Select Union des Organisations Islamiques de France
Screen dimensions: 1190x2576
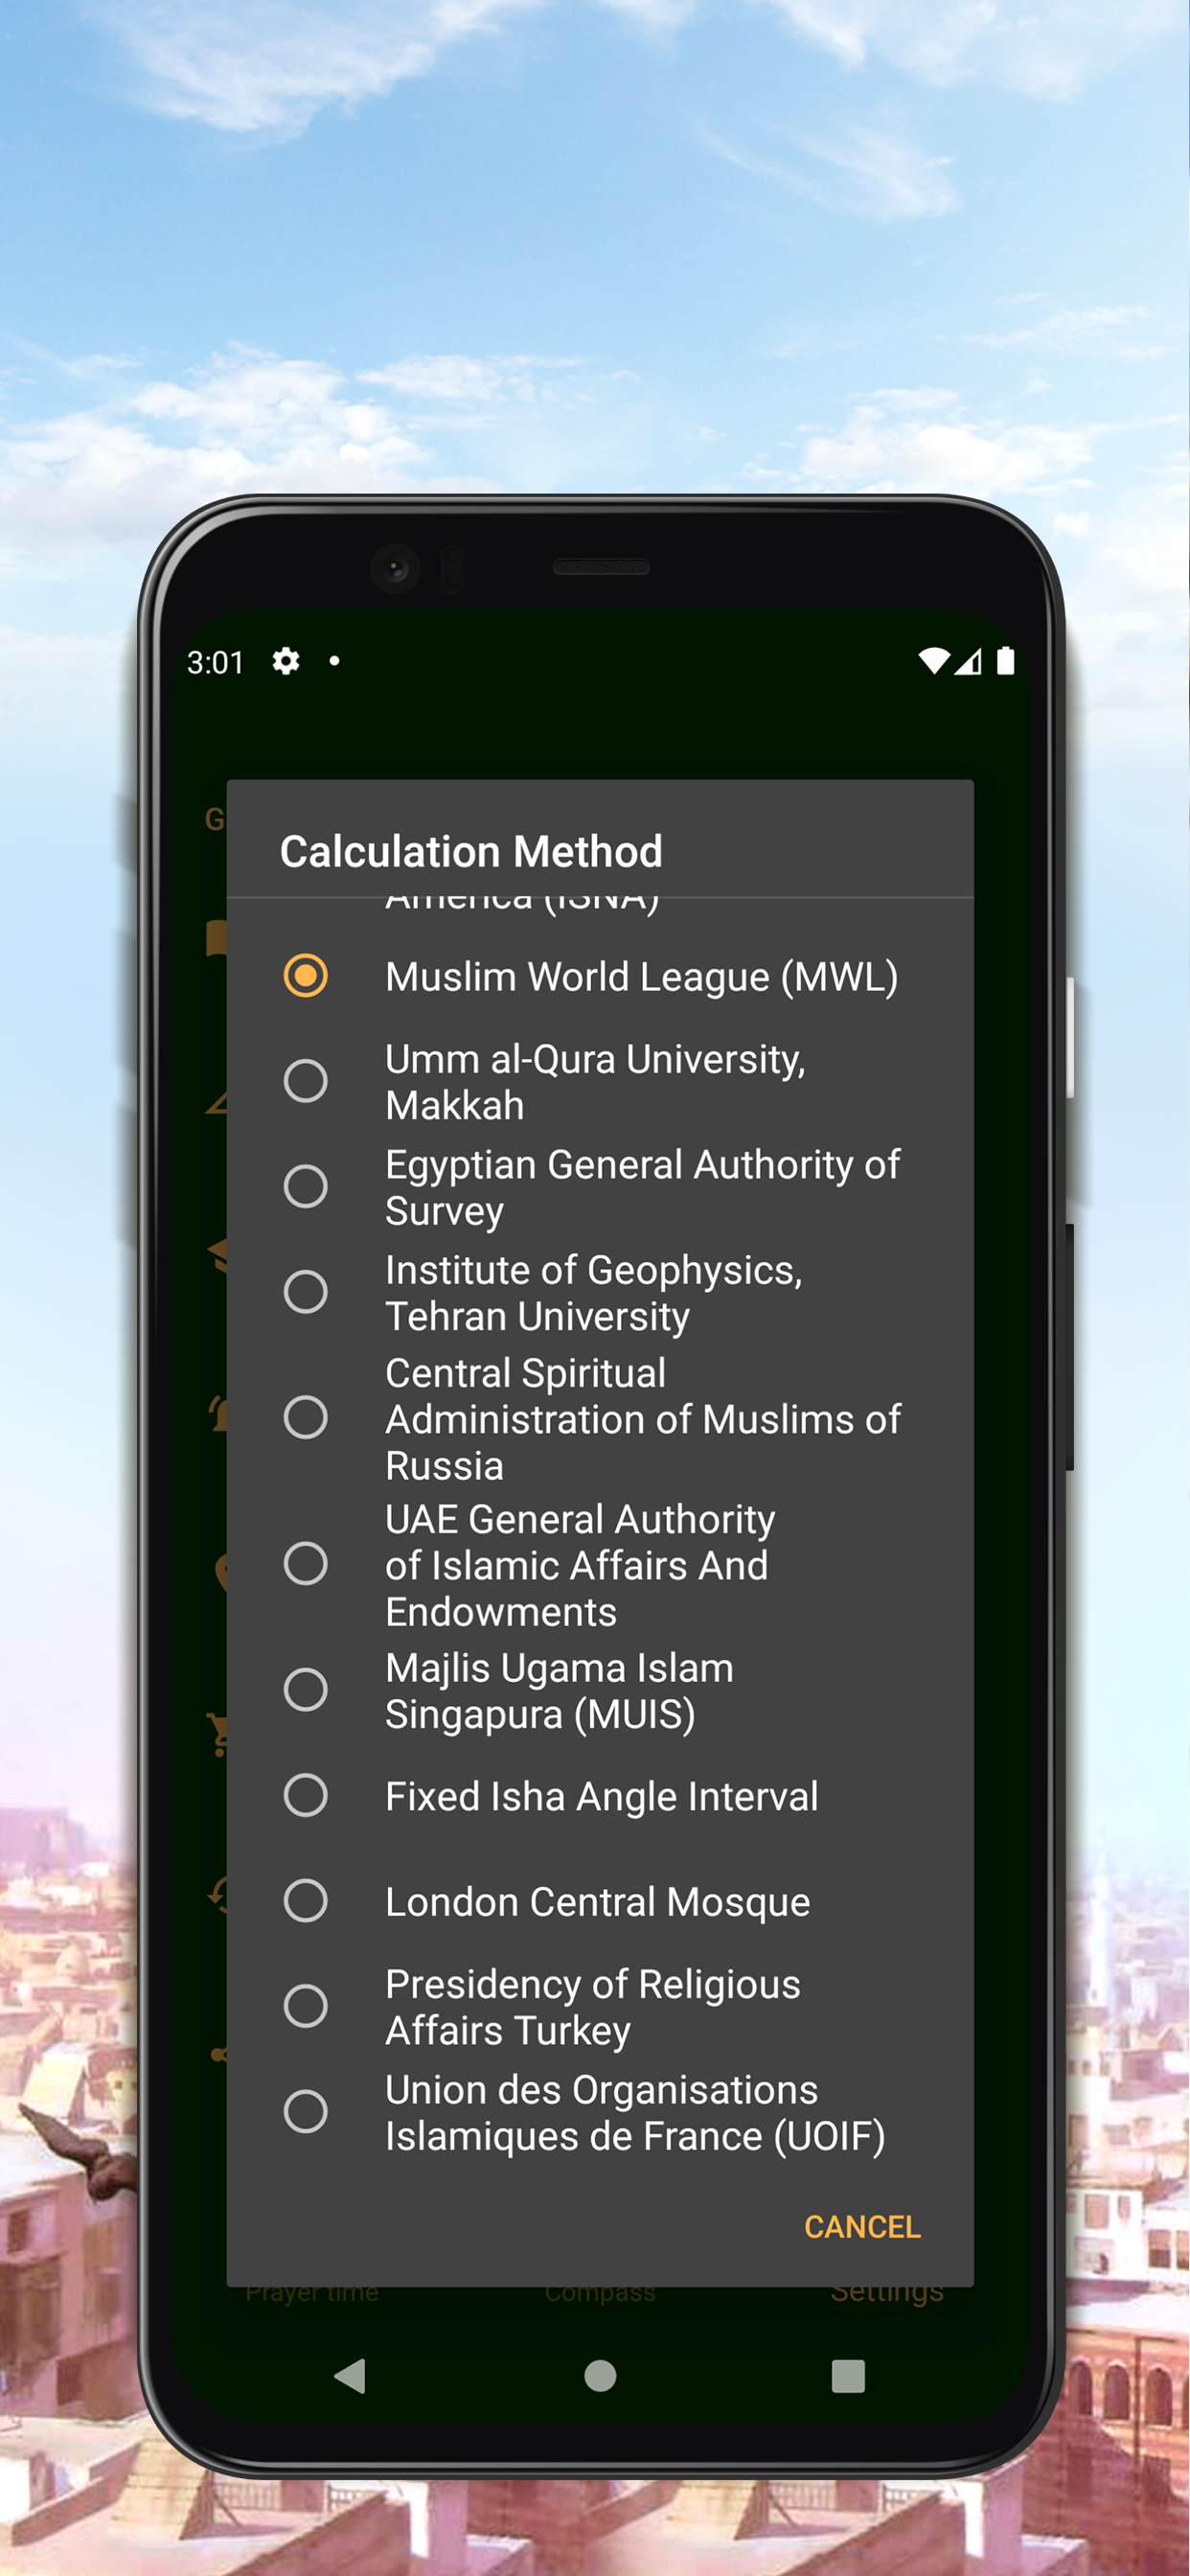tap(600, 2112)
